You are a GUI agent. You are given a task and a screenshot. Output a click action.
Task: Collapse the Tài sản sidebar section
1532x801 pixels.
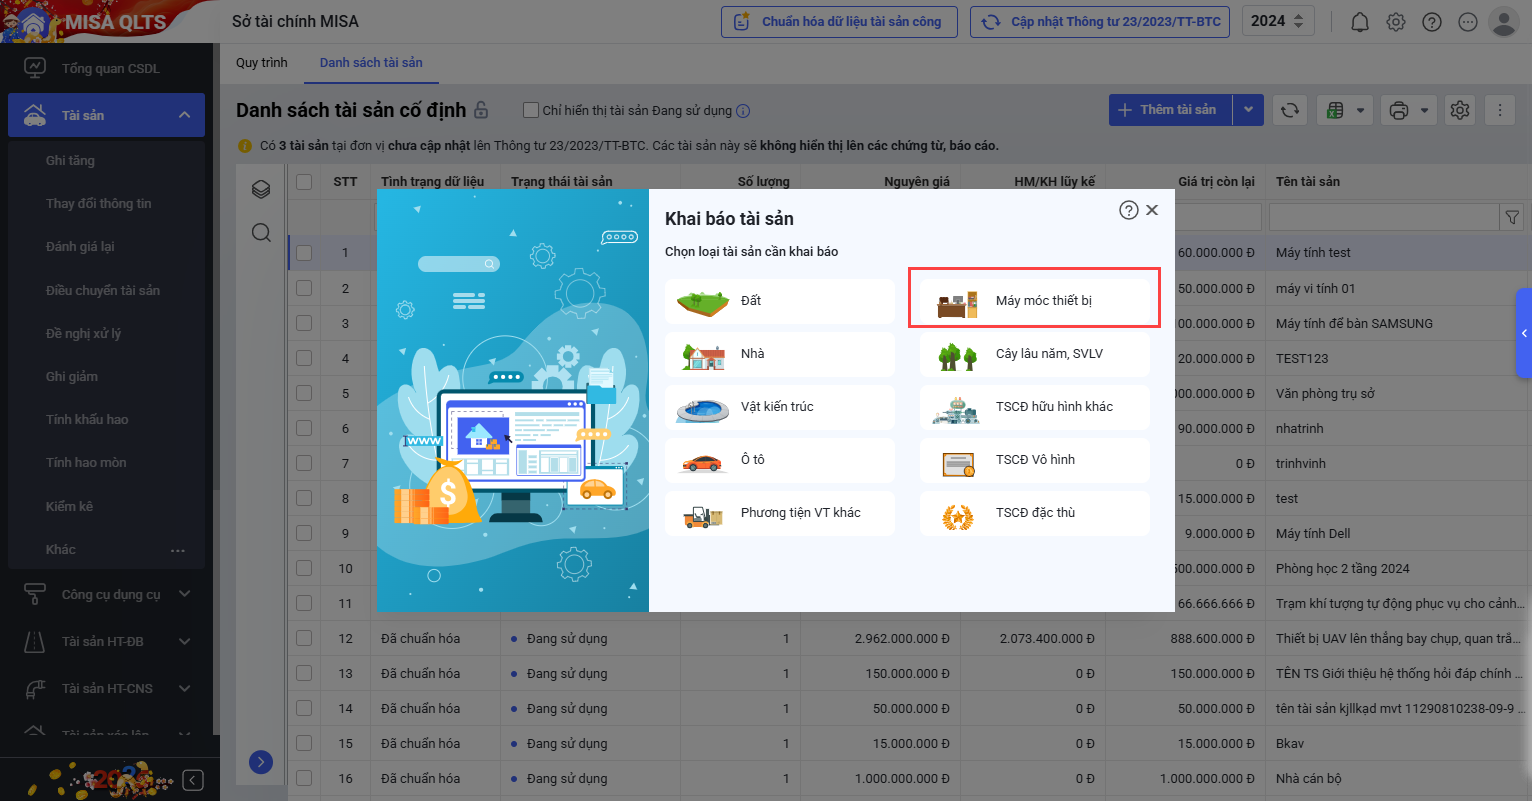click(x=184, y=115)
